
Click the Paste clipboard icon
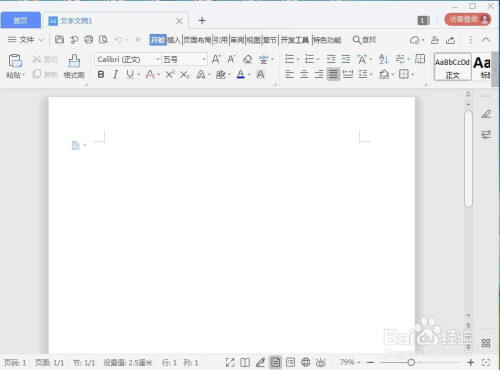point(15,61)
